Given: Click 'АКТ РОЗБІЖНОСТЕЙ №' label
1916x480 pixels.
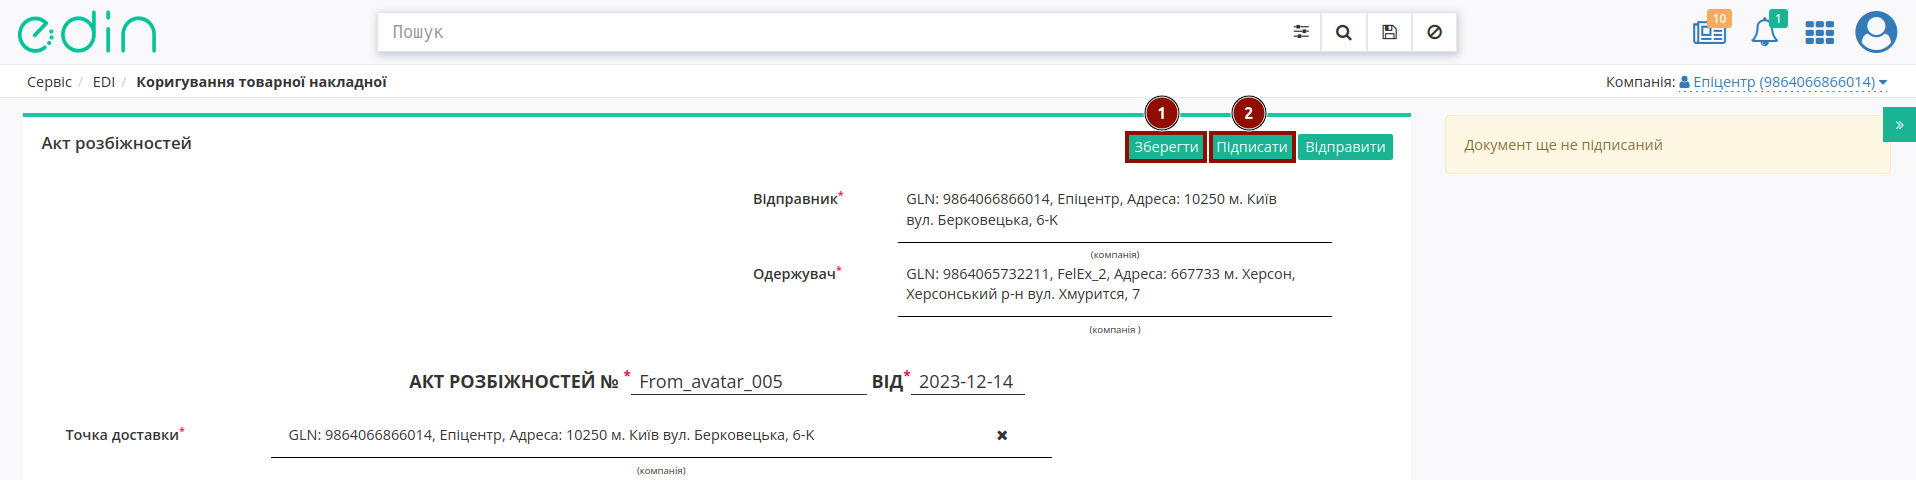Looking at the screenshot, I should tap(514, 382).
